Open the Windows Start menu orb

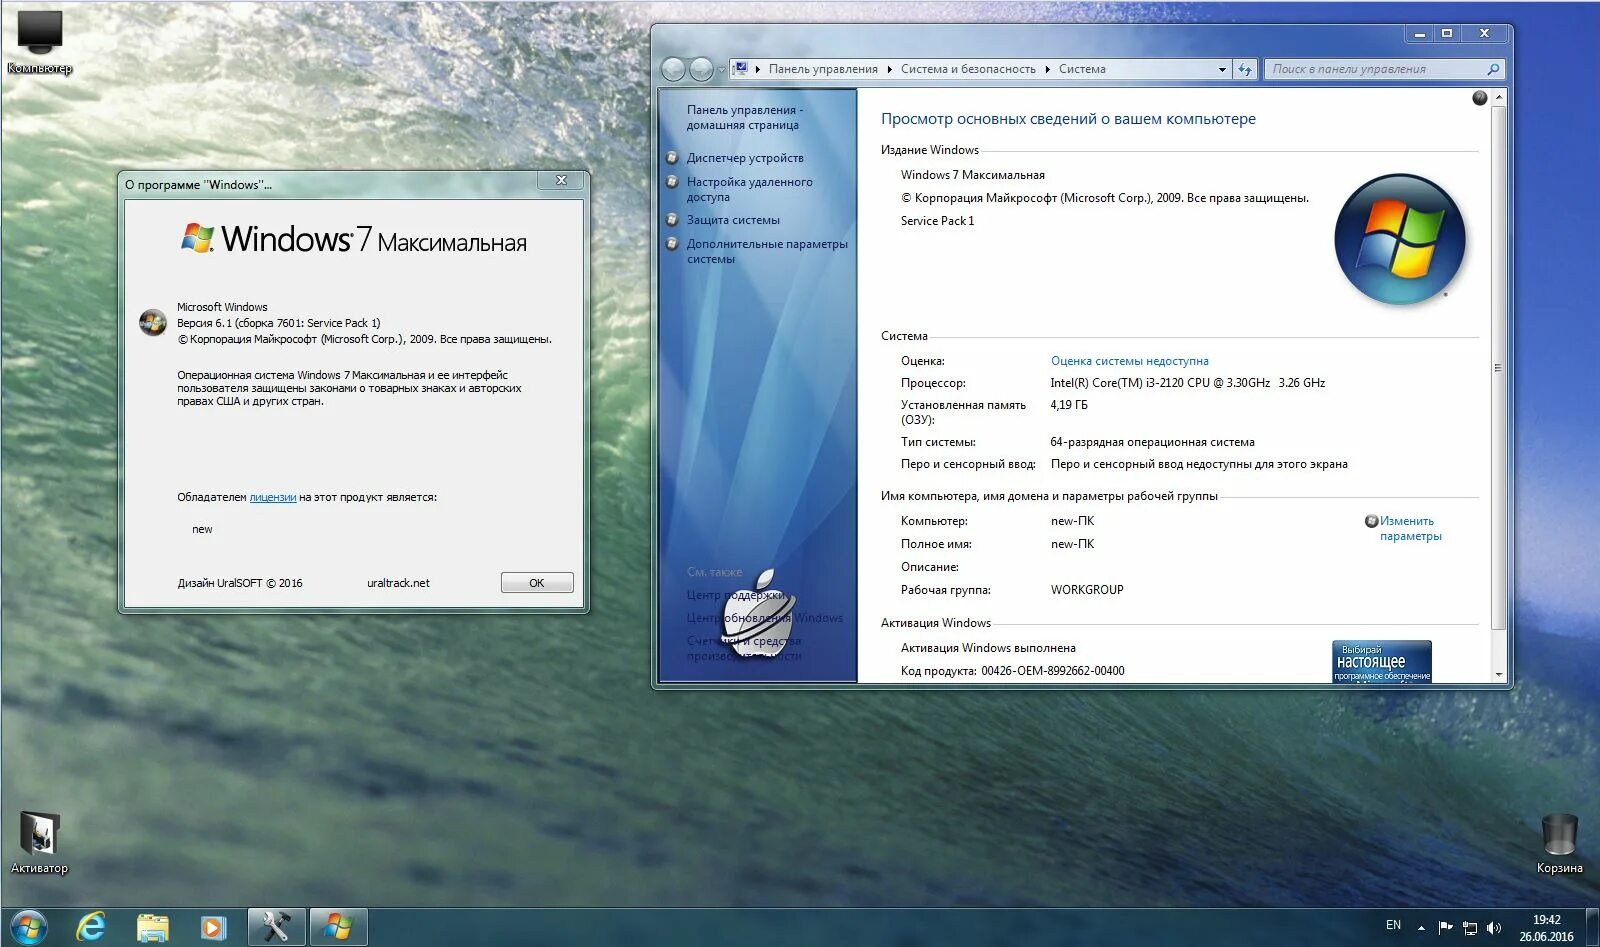[28, 927]
